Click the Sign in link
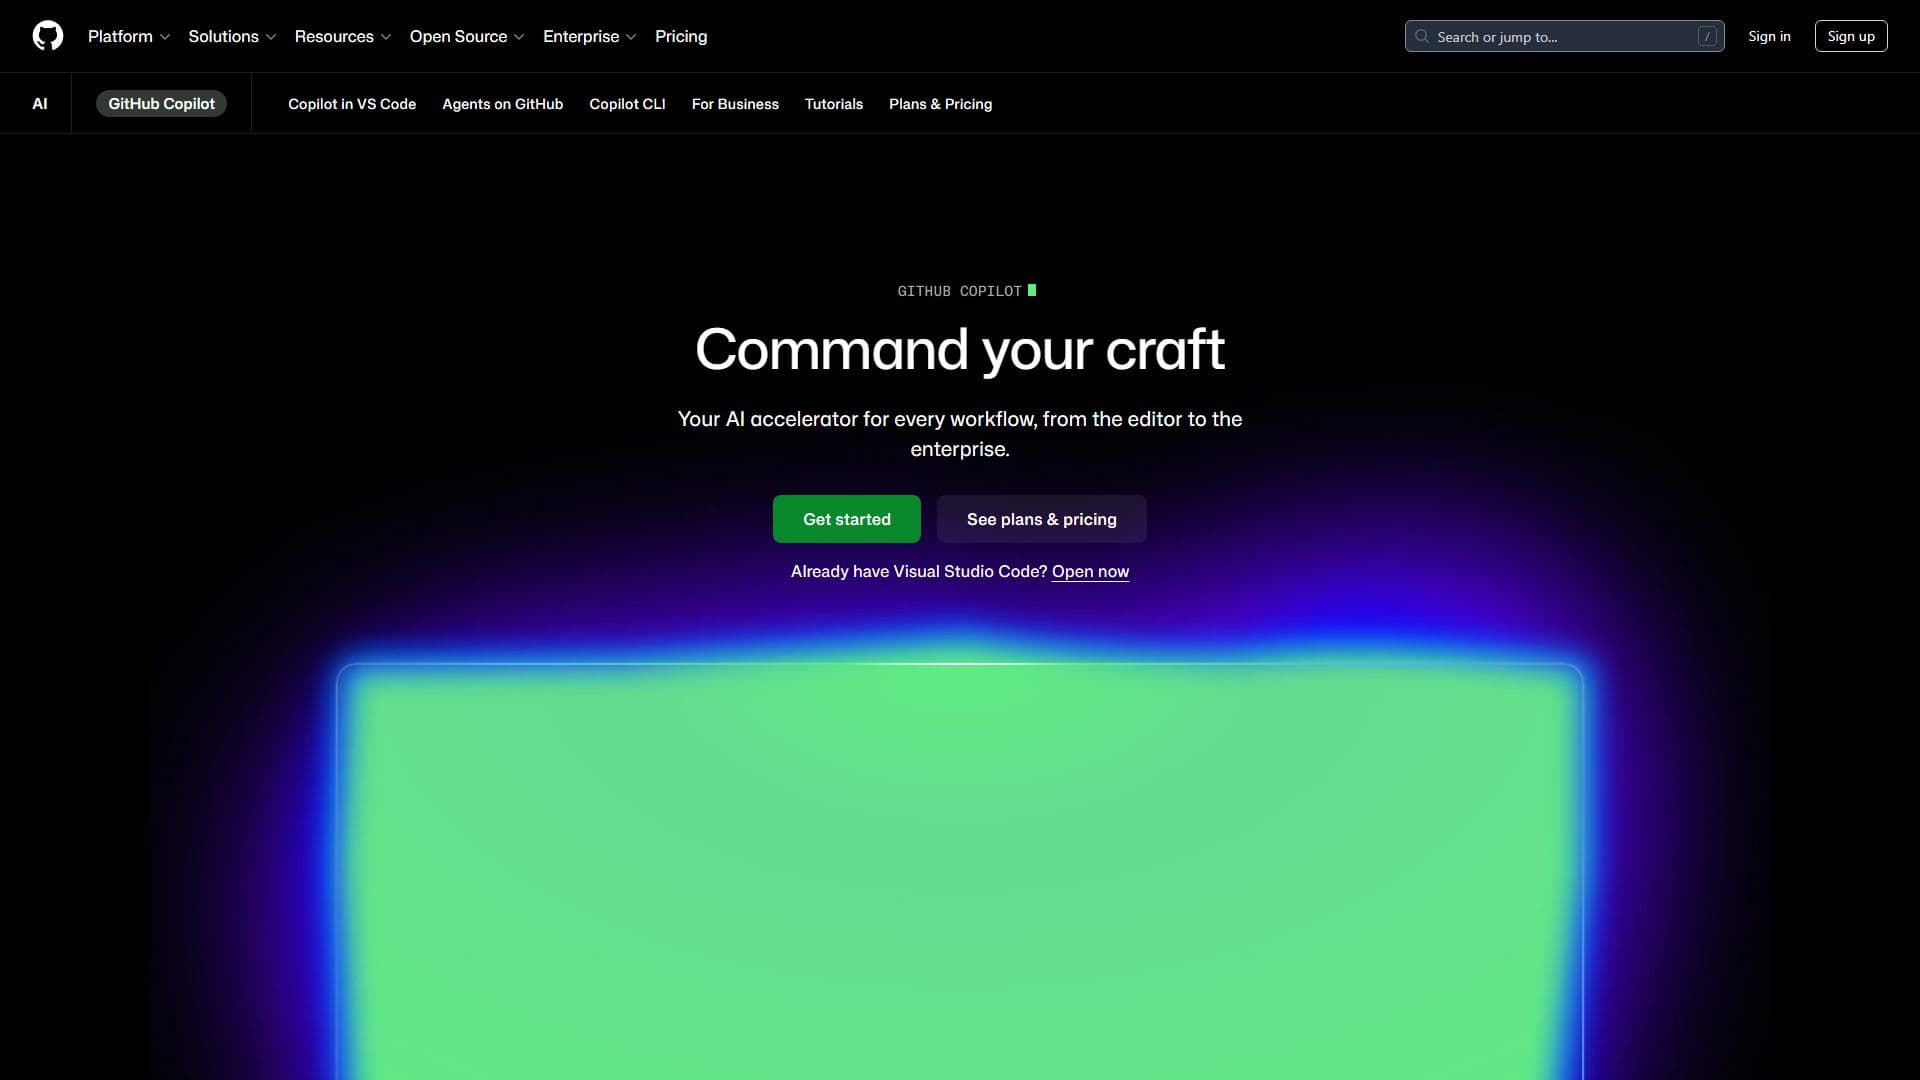This screenshot has width=1920, height=1080. click(1769, 36)
